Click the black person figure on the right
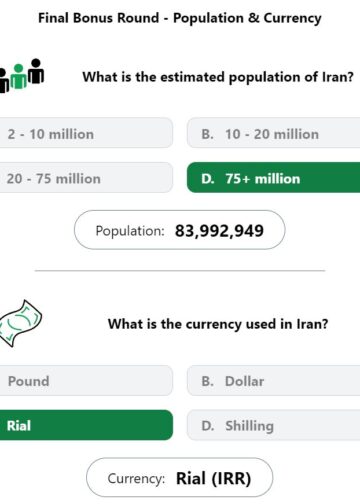Screen dimensions: 360x504 (36, 71)
